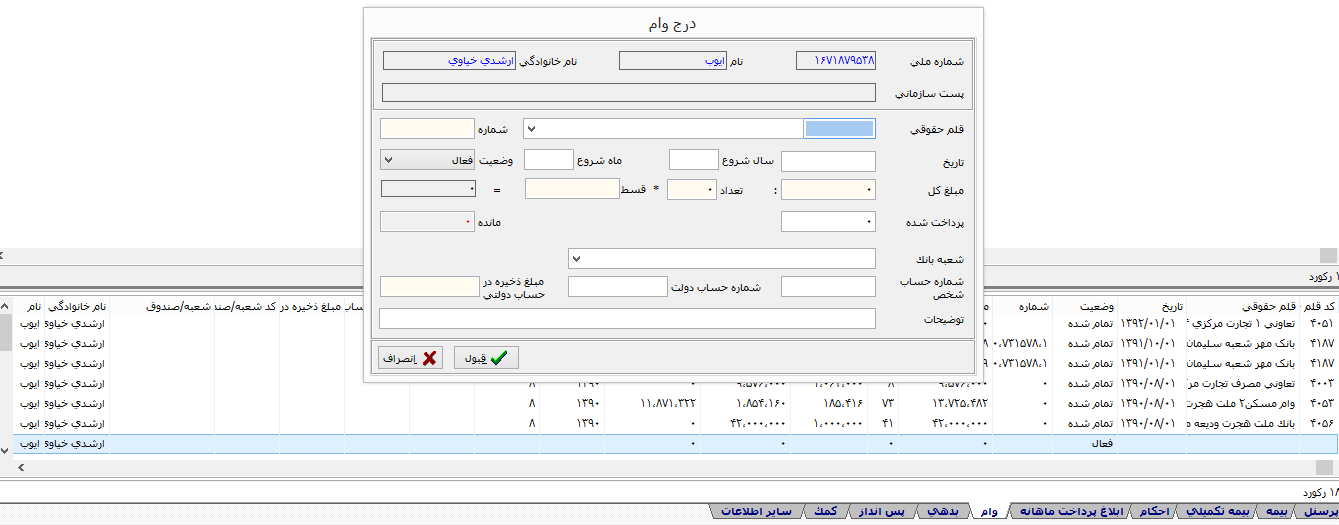Open the پس انداز tab
This screenshot has width=1339, height=525.
point(884,512)
